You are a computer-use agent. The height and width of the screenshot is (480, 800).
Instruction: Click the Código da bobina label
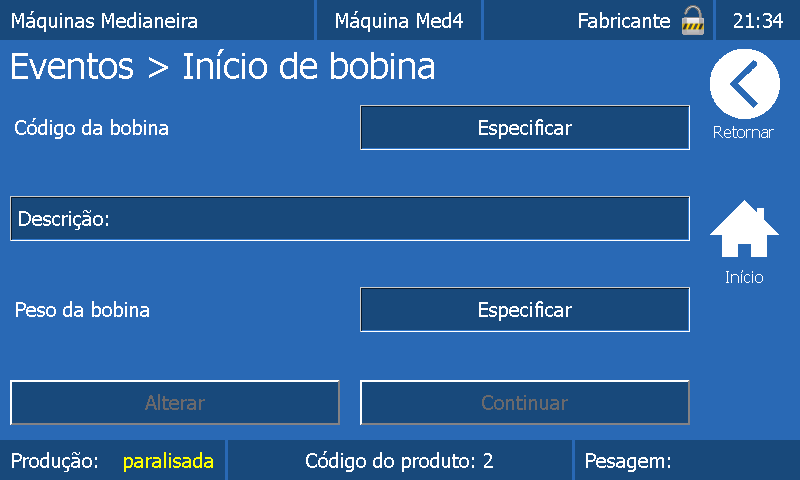(x=92, y=128)
